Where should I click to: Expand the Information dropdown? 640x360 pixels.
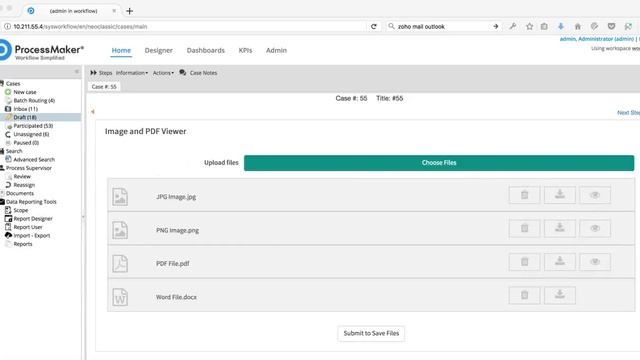pyautogui.click(x=132, y=73)
